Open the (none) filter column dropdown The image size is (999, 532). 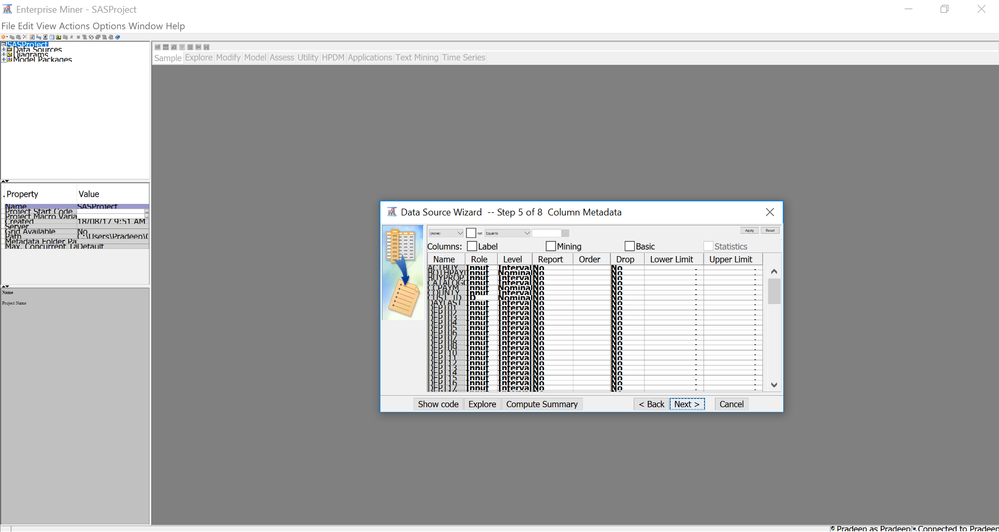coord(446,233)
